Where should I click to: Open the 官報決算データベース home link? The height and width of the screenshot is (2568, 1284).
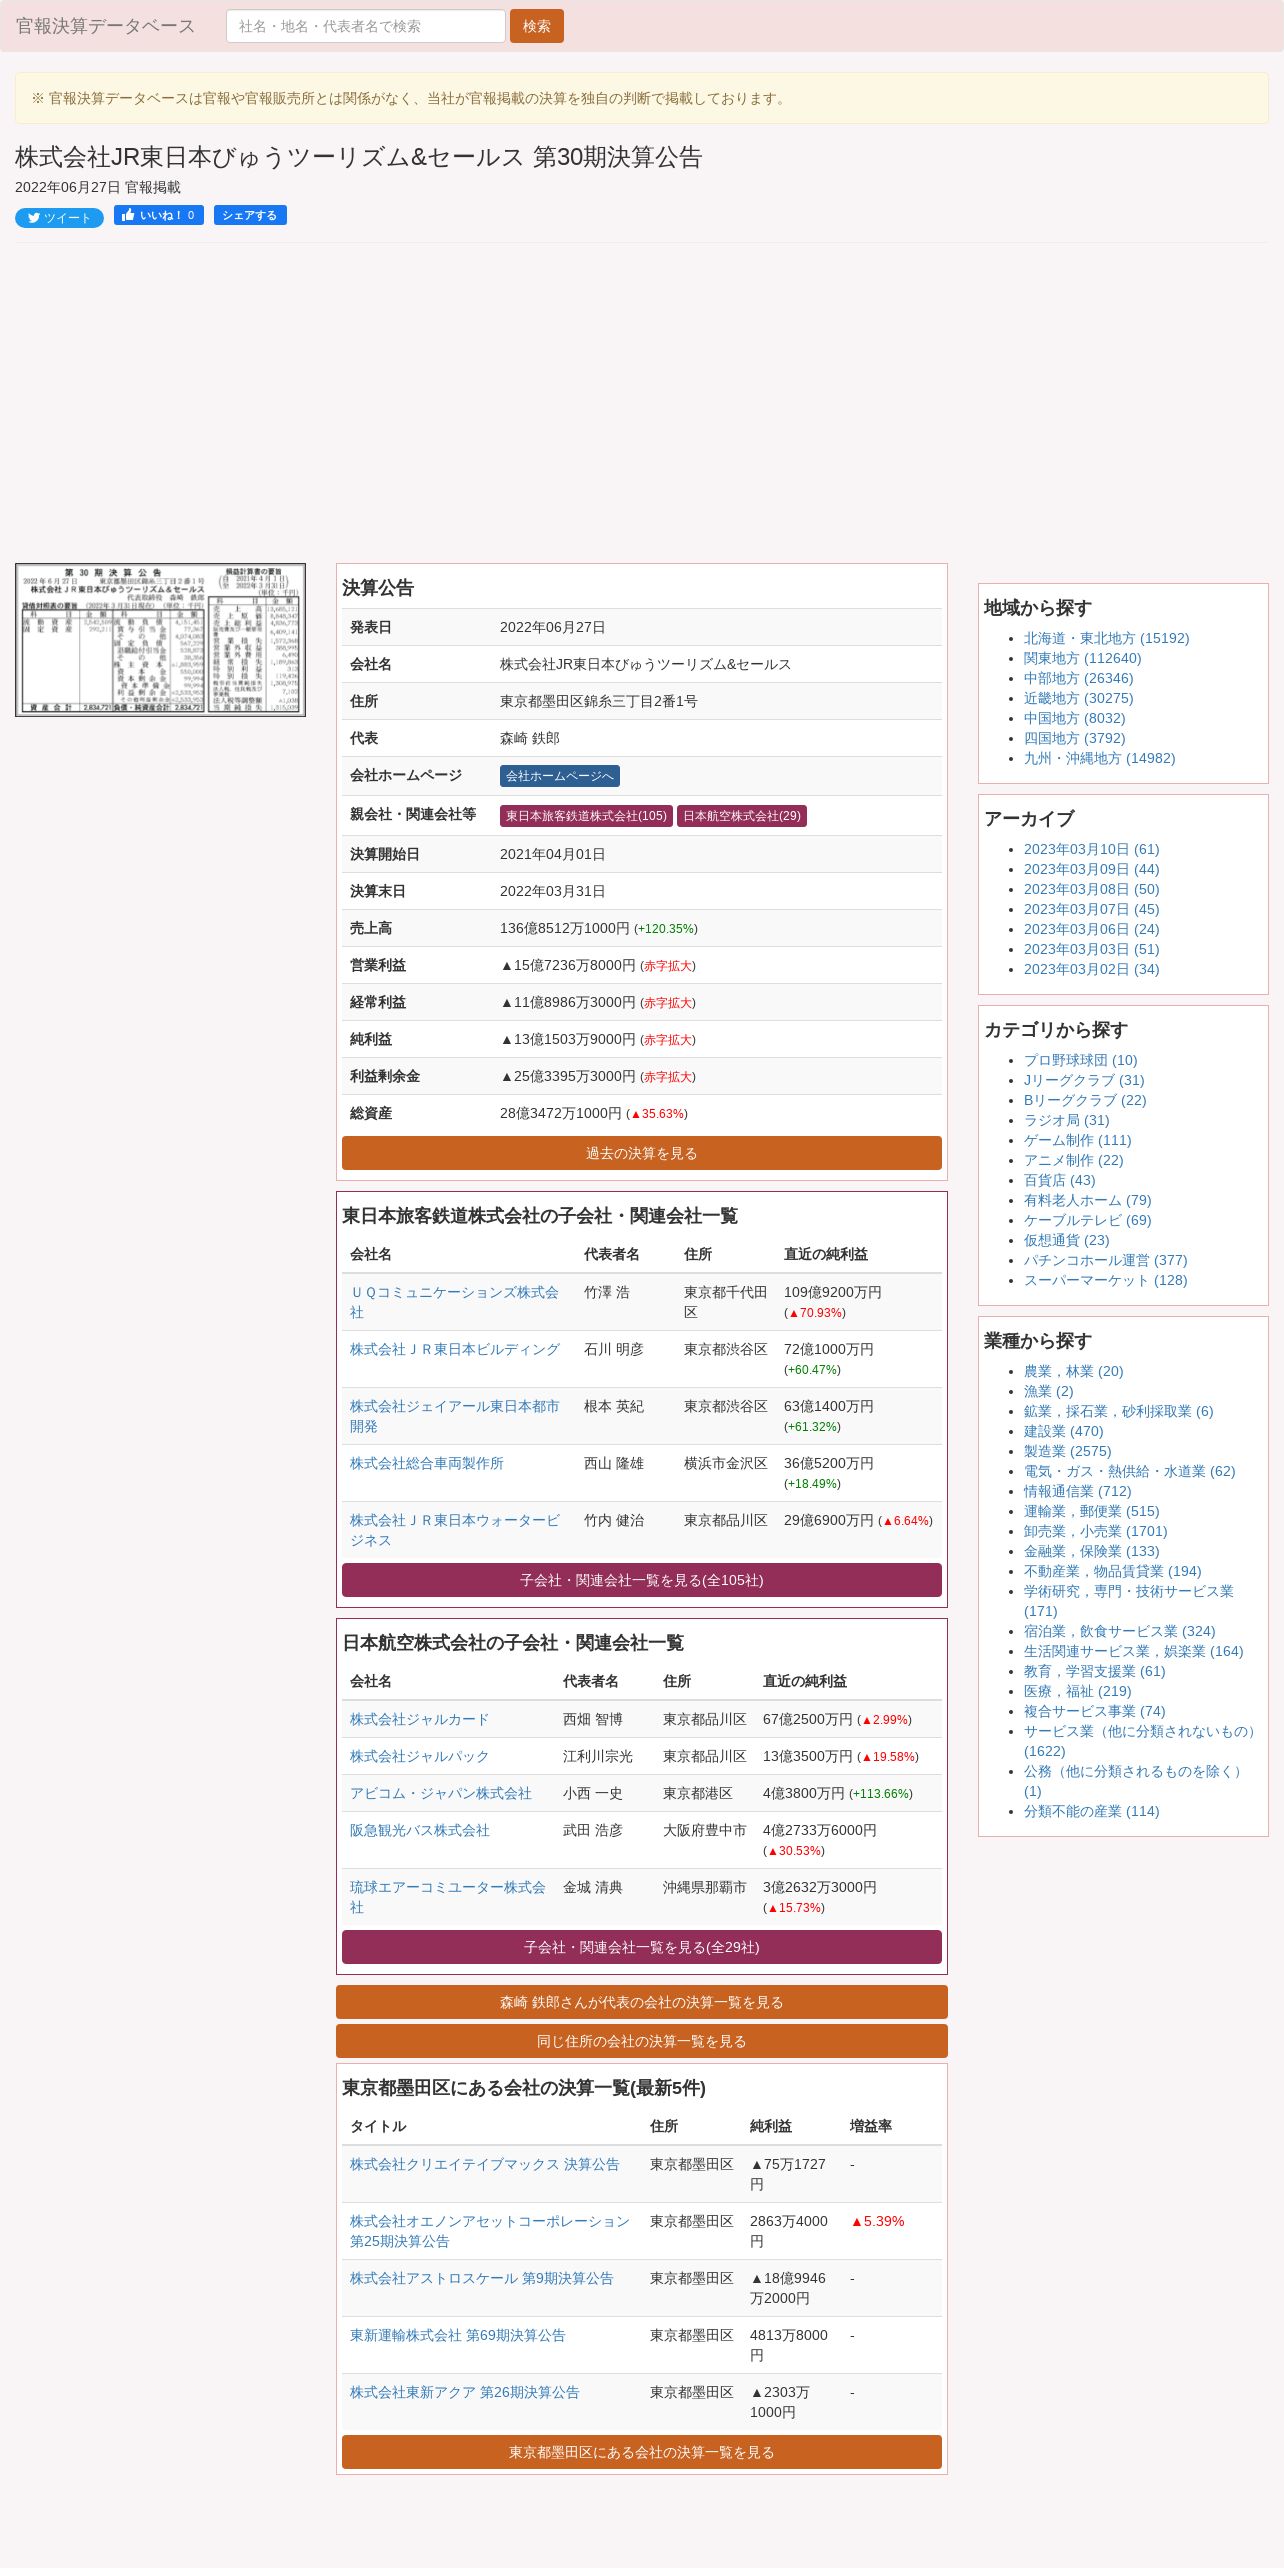point(105,26)
